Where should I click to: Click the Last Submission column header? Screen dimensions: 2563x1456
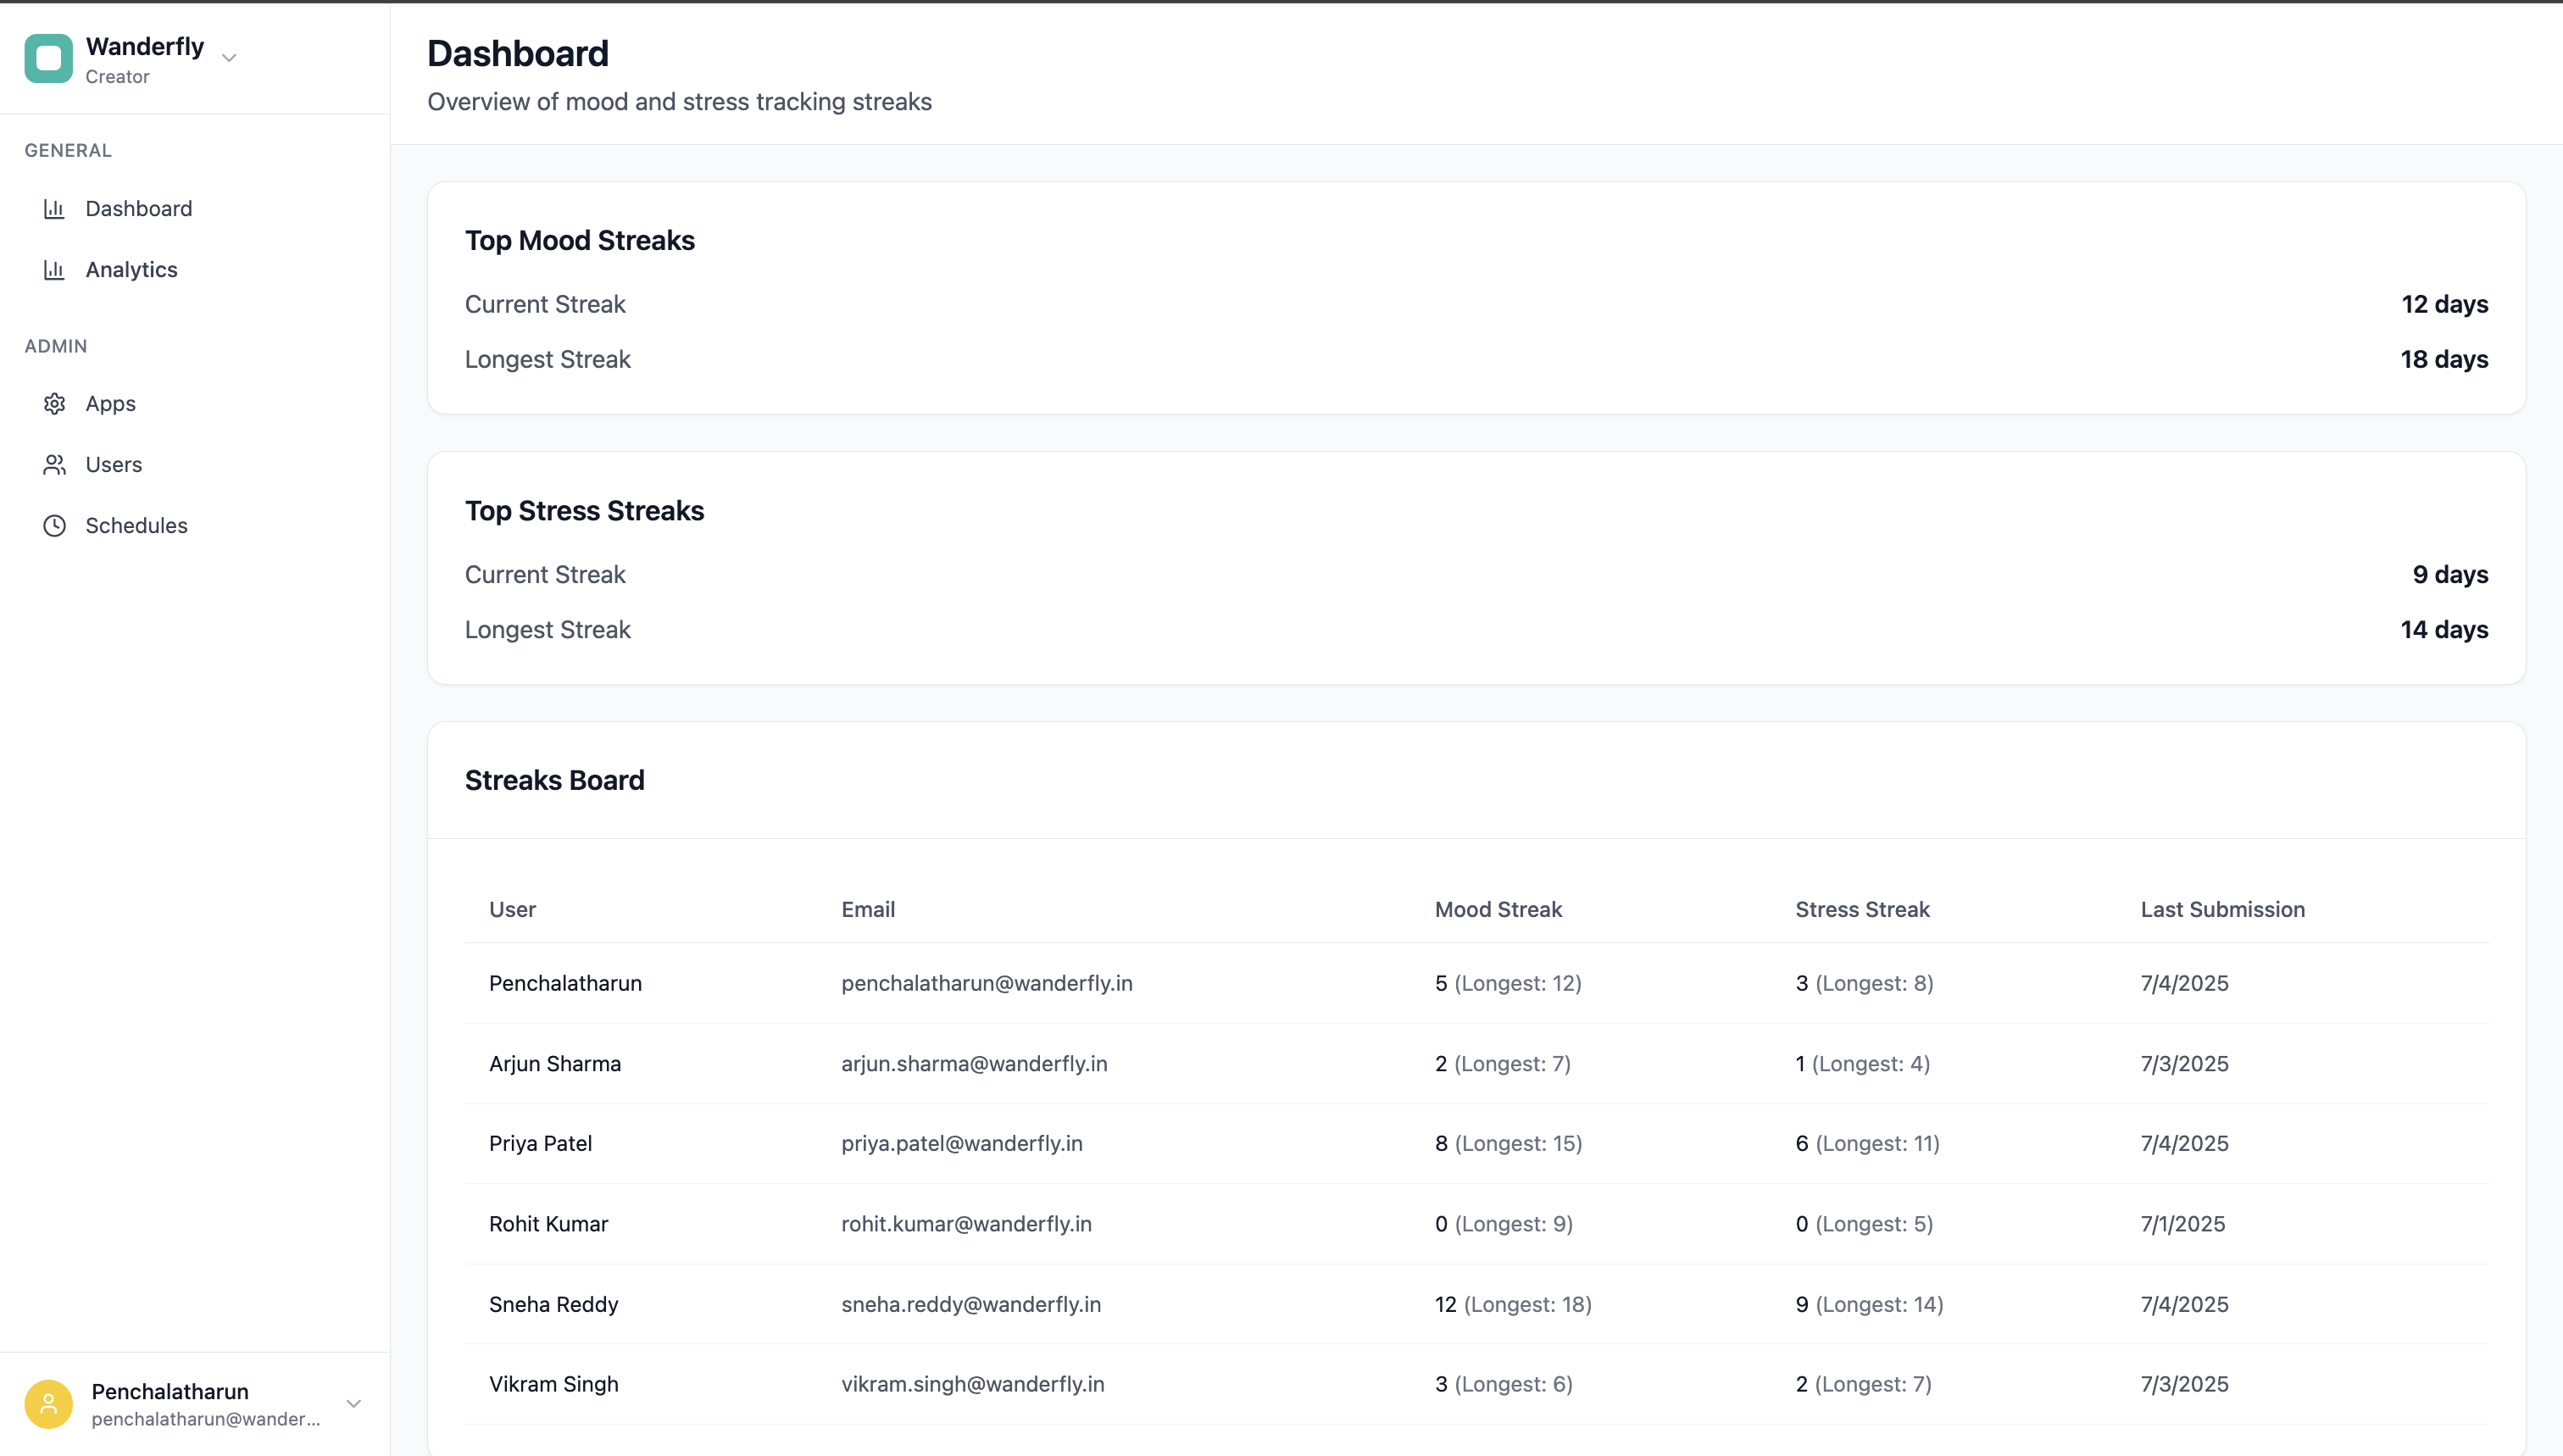pyautogui.click(x=2222, y=909)
